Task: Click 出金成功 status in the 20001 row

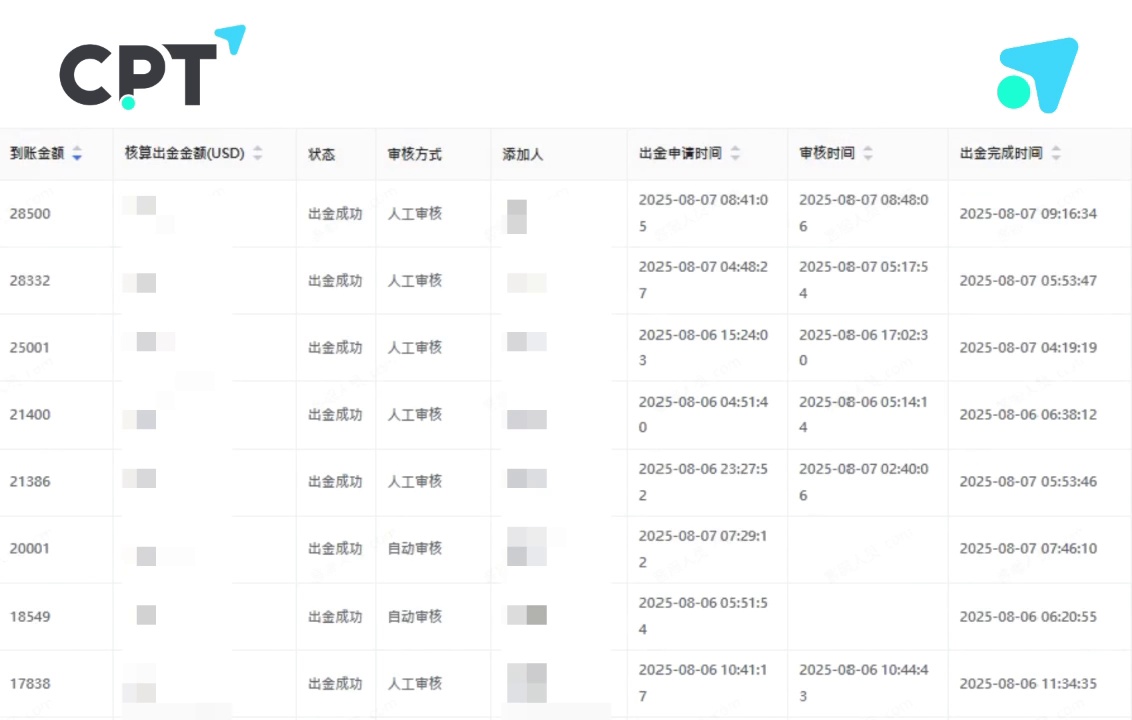Action: (335, 549)
